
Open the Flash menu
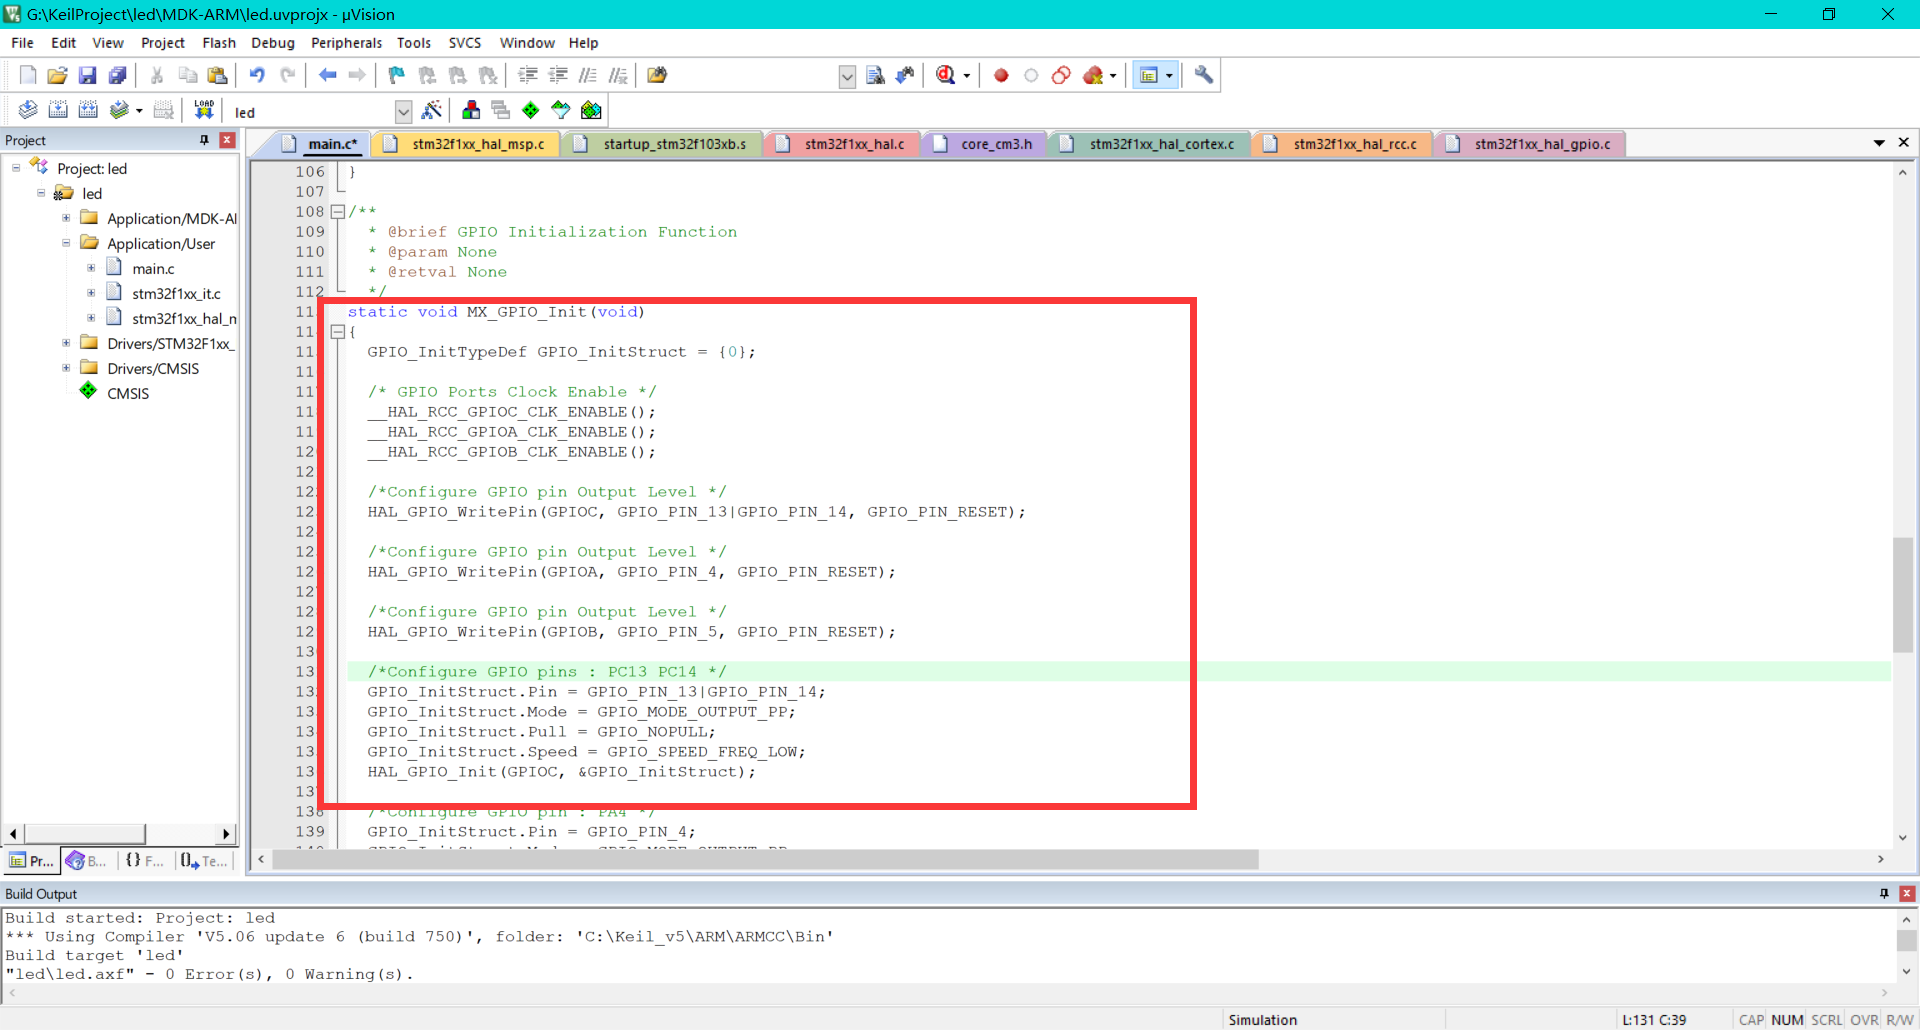[219, 43]
